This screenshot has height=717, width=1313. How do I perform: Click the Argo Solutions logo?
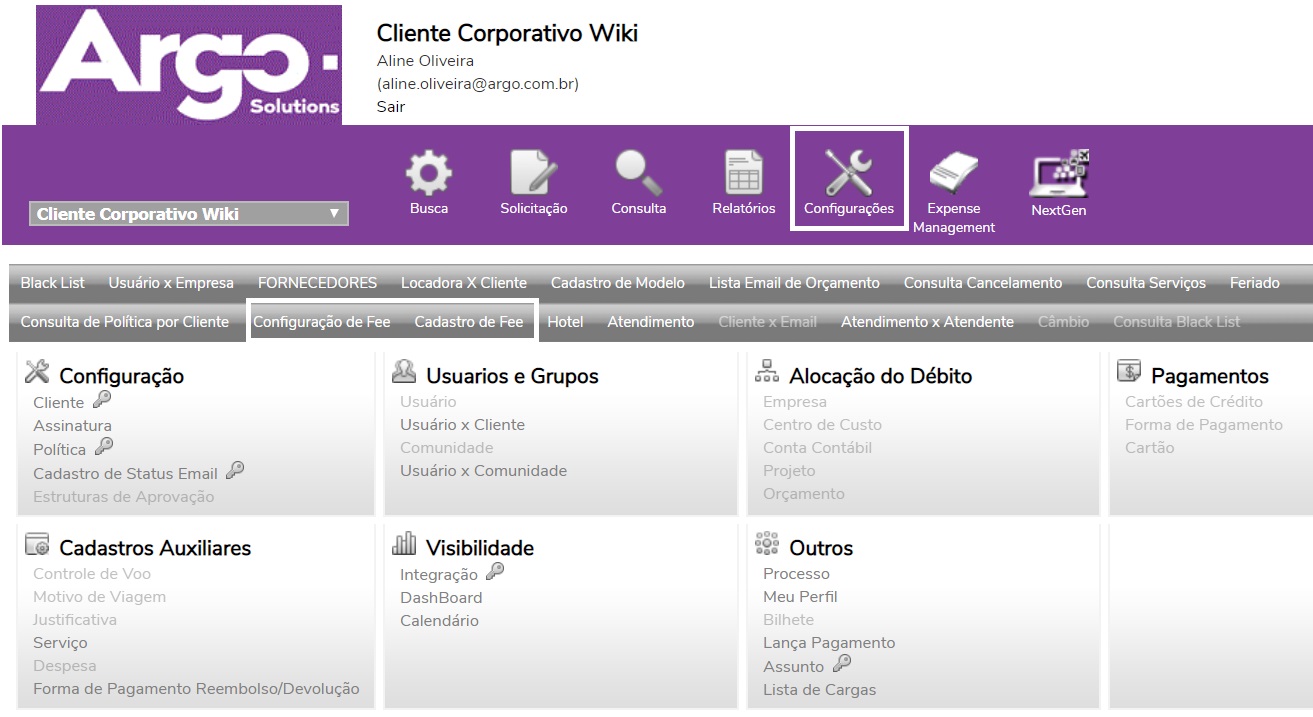(x=188, y=63)
